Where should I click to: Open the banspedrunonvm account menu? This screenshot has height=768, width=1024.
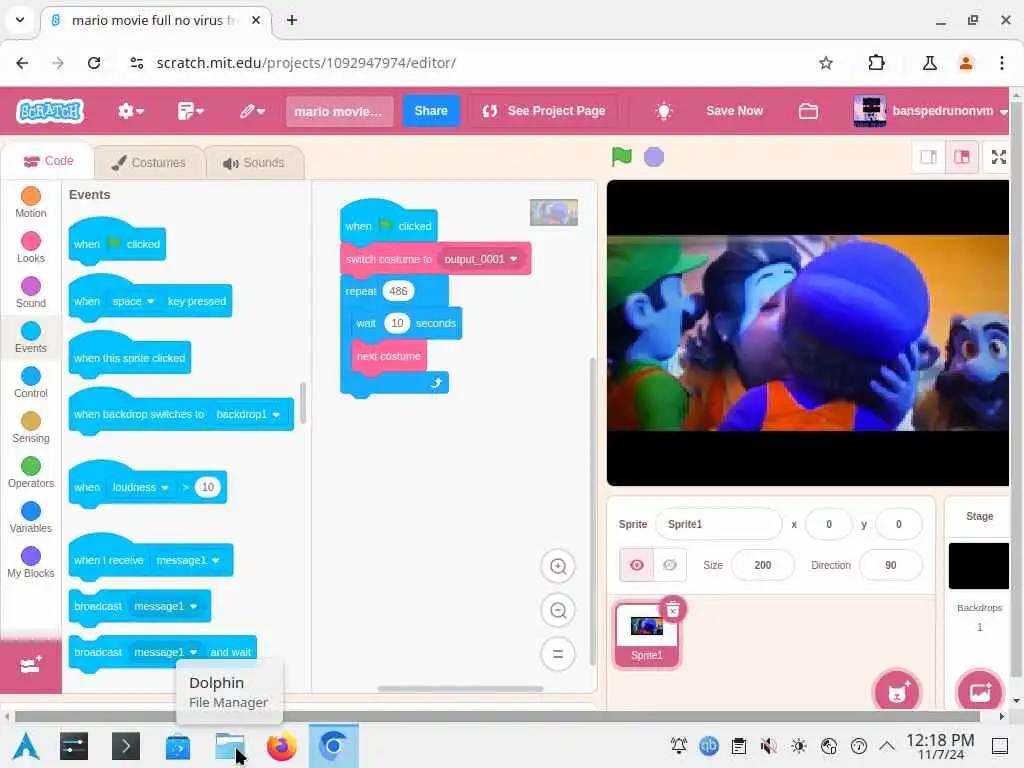[x=930, y=111]
